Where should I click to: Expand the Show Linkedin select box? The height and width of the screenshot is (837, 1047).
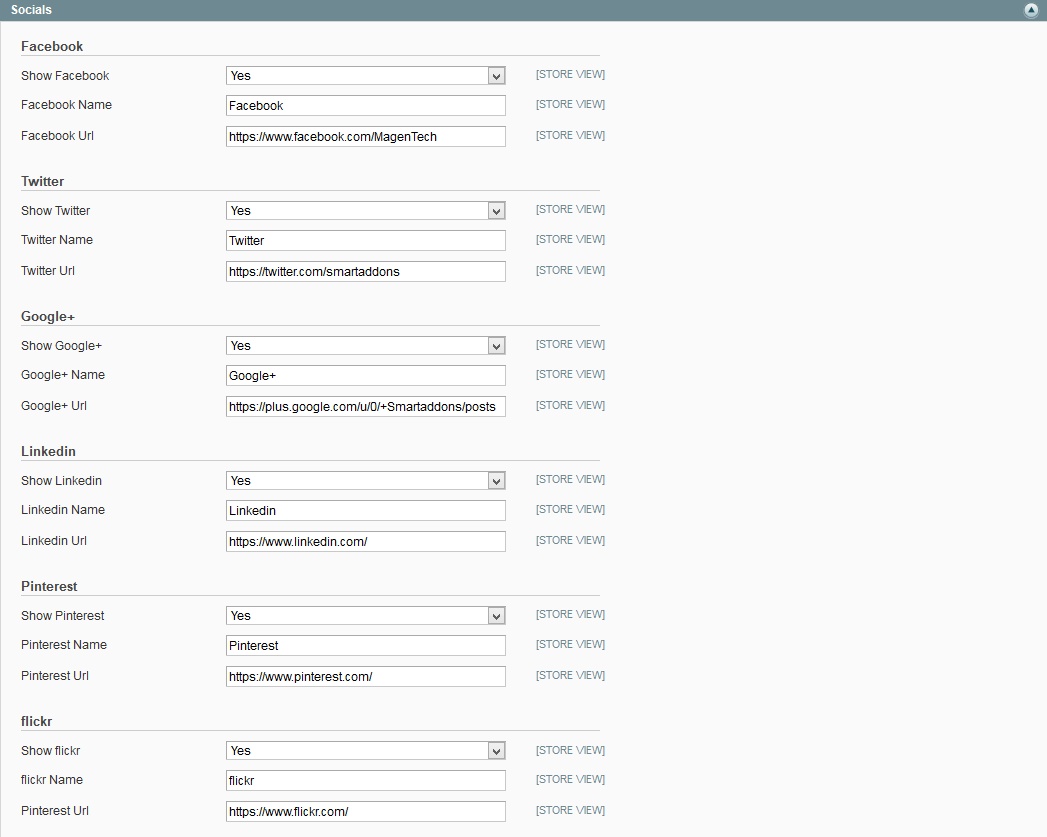point(365,481)
